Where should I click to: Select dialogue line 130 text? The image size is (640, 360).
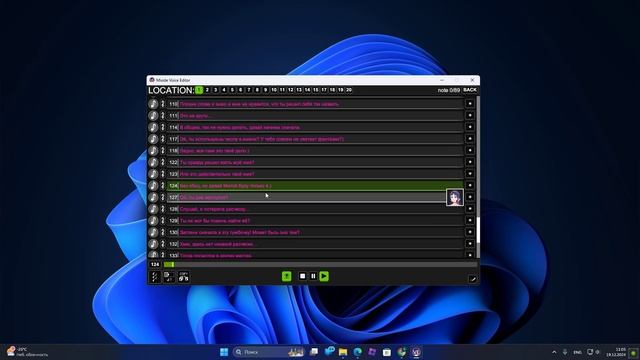click(240, 232)
